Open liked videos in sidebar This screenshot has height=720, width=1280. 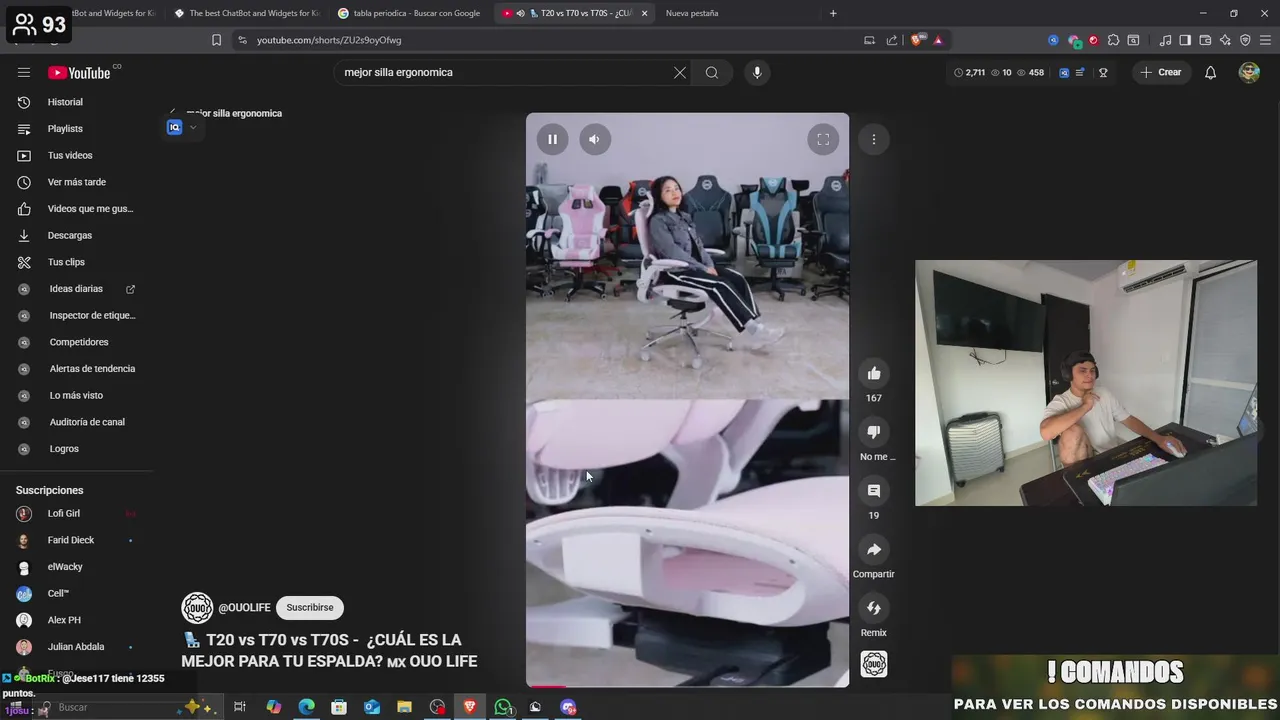click(x=76, y=209)
